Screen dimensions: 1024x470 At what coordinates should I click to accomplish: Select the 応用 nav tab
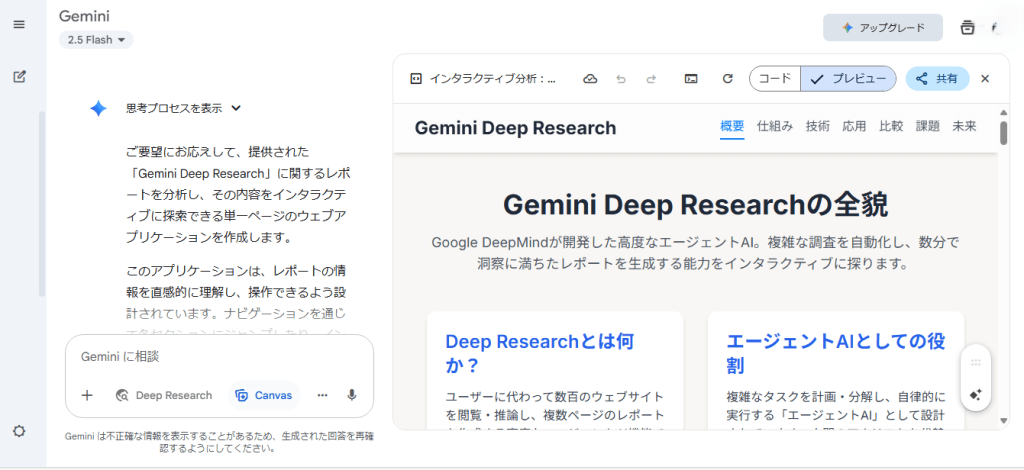(854, 127)
